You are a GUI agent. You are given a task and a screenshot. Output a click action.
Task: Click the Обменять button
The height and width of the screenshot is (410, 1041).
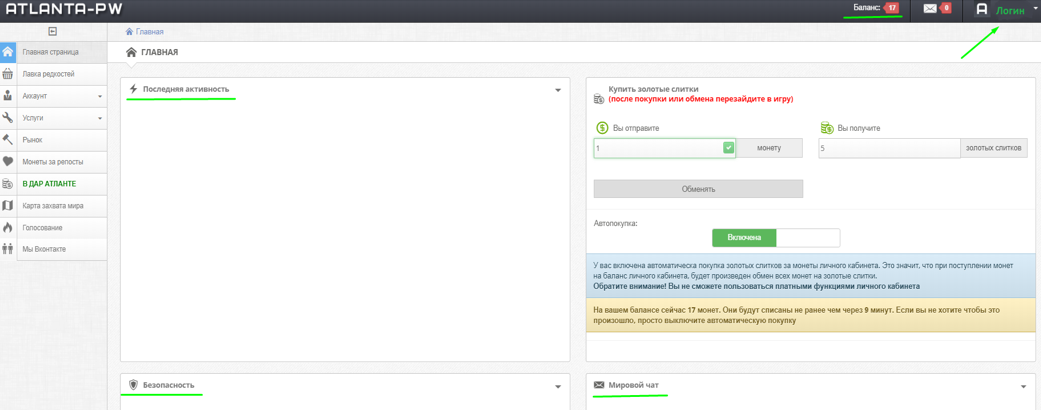pyautogui.click(x=698, y=189)
